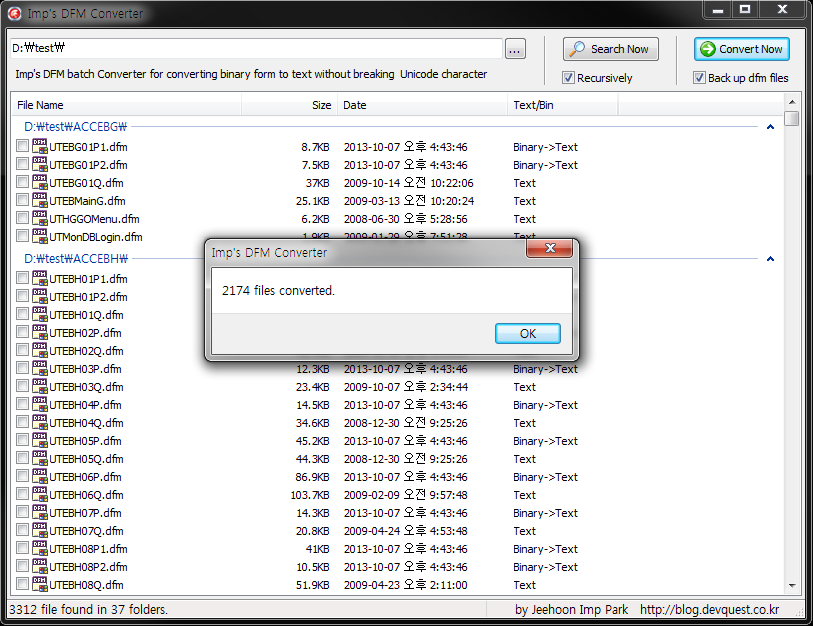Click the file icon next to UTEBMainG.dfm
The width and height of the screenshot is (813, 626).
(x=38, y=201)
